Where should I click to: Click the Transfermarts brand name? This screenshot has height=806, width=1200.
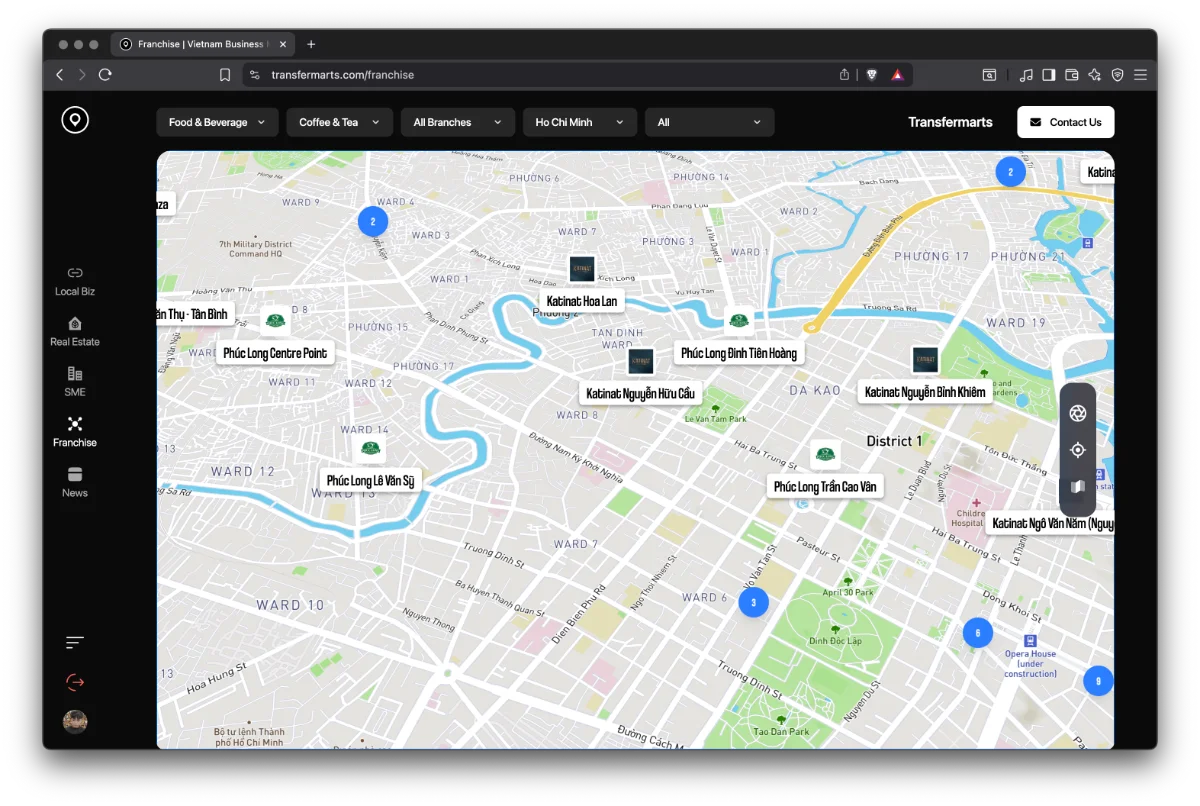coord(950,121)
